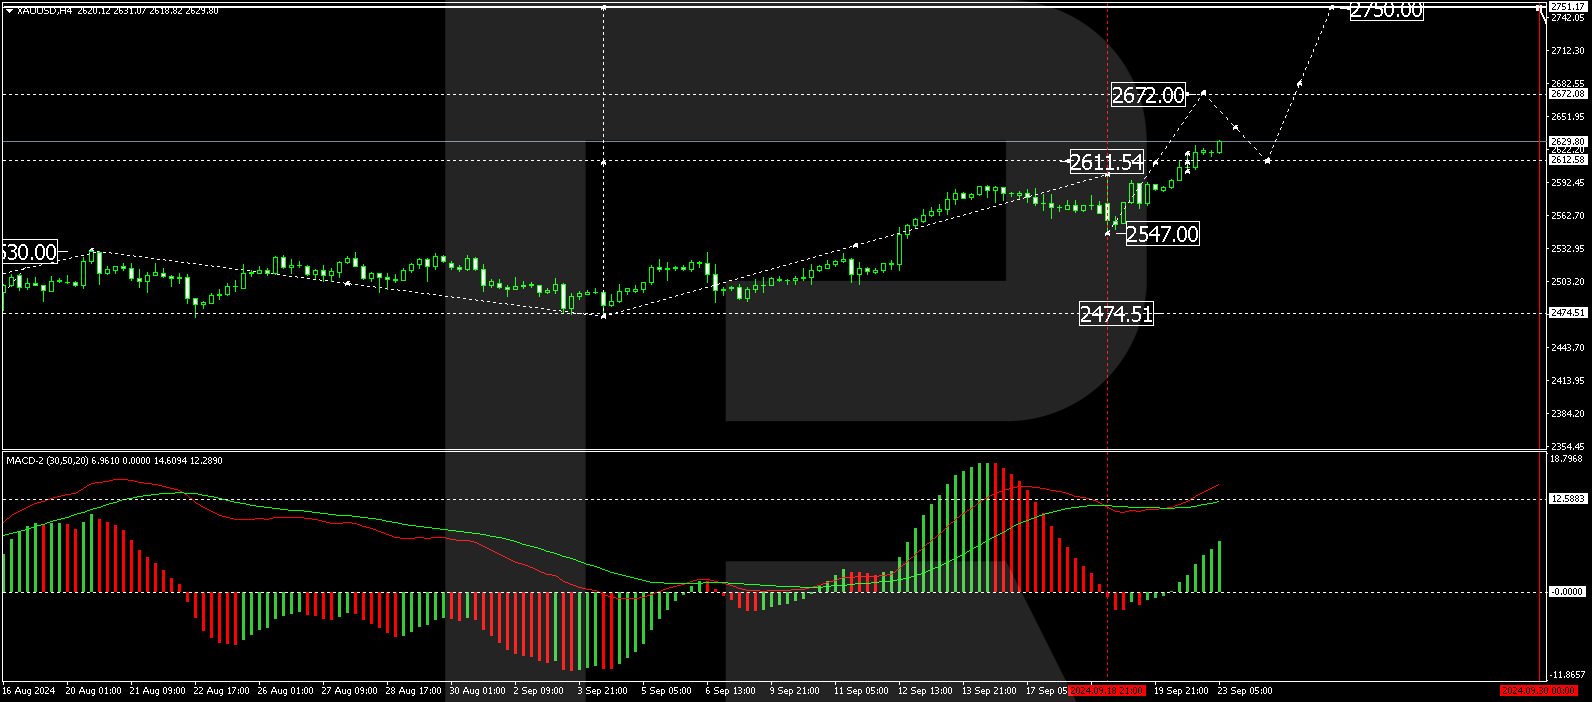Click the 2443.70 value on price scale
This screenshot has width=1592, height=702.
(1567, 348)
